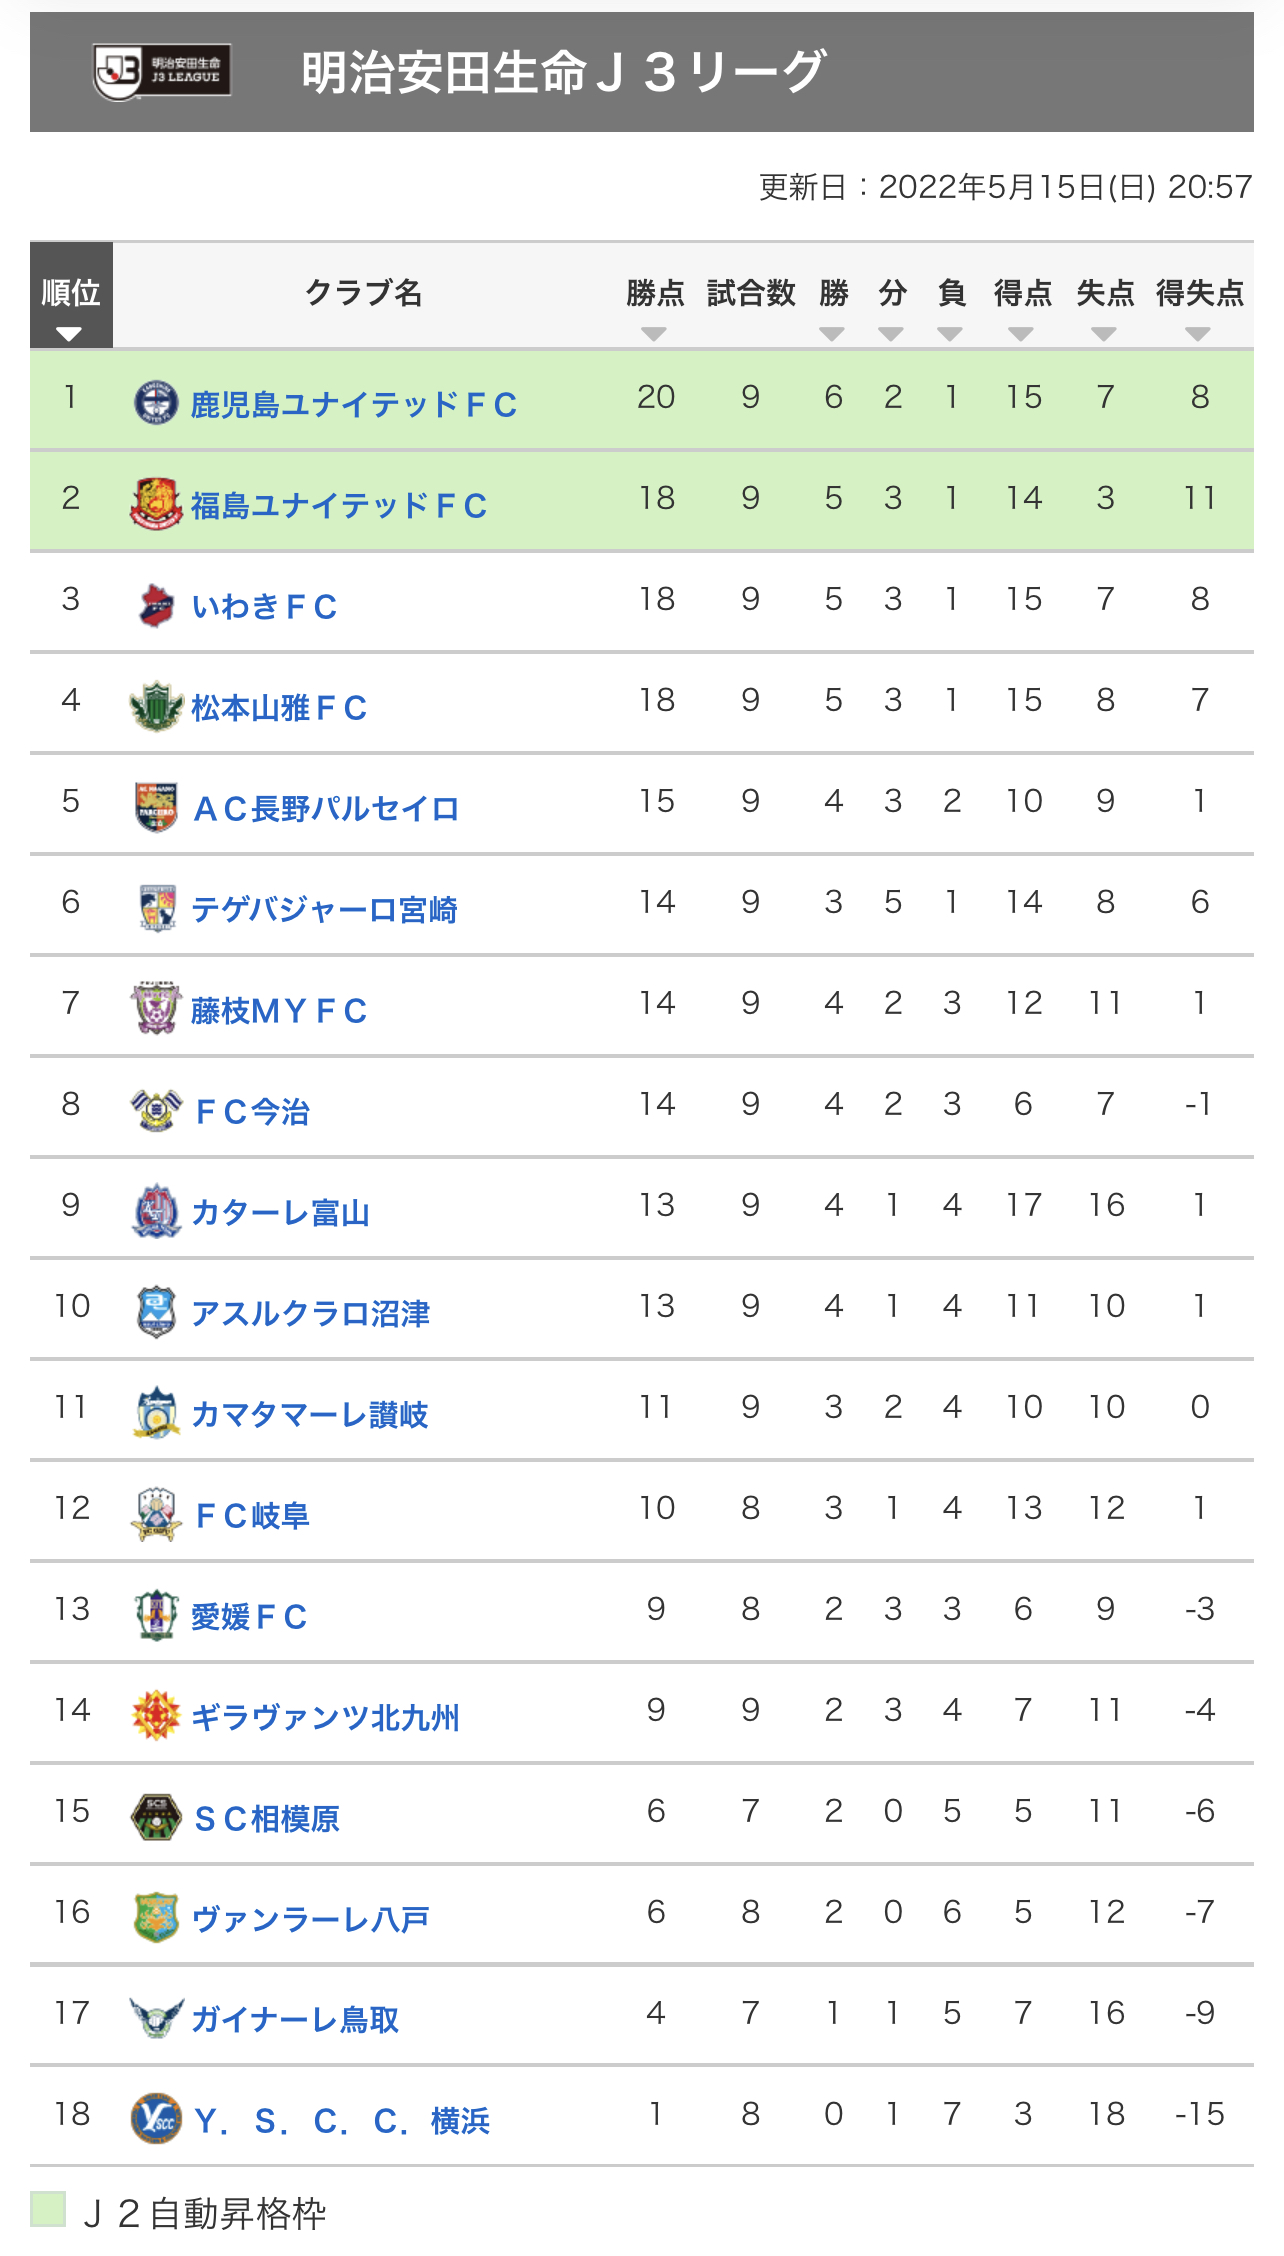Click the Kataller Toyama crest icon
This screenshot has width=1284, height=2256.
pyautogui.click(x=156, y=1211)
